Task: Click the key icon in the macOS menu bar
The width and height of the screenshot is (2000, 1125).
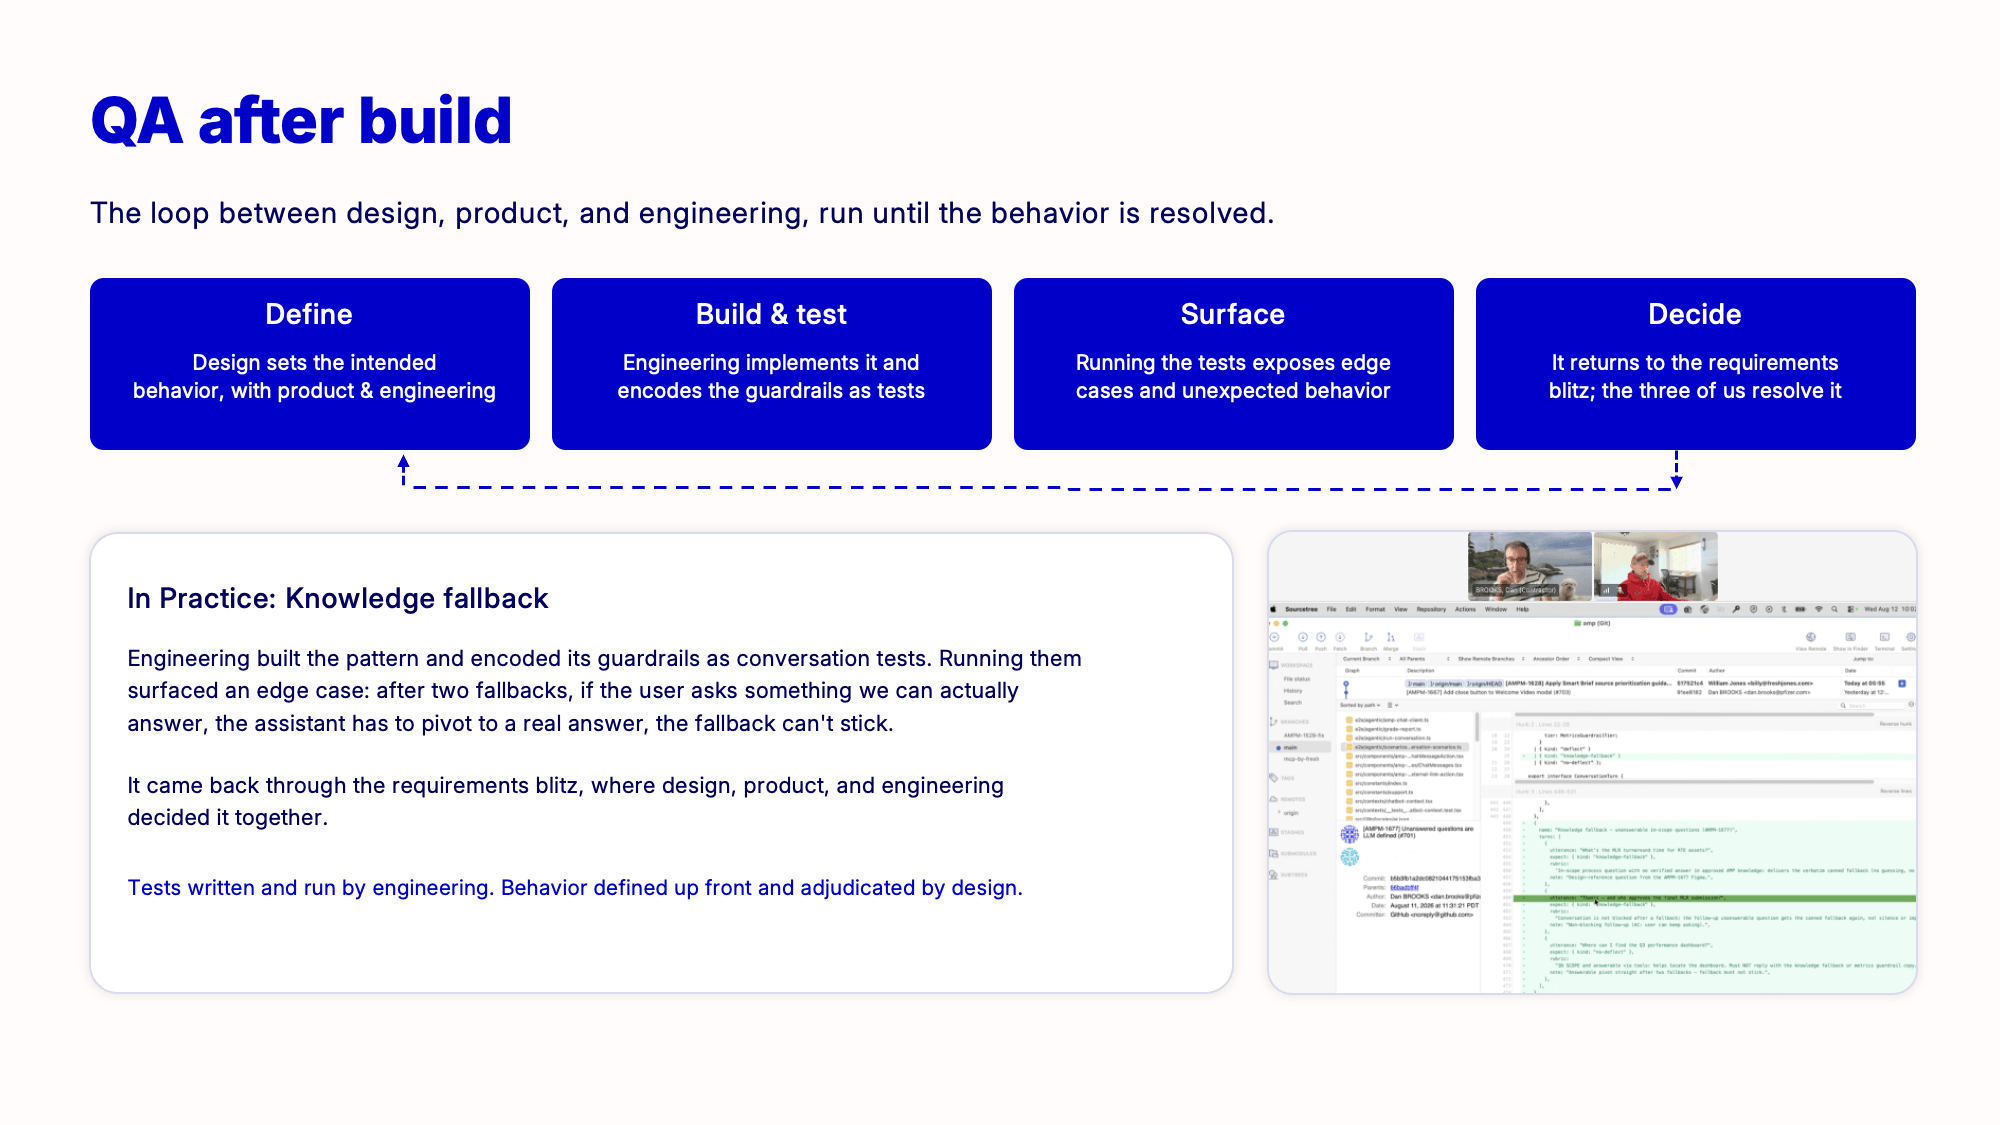Action: pyautogui.click(x=1736, y=609)
